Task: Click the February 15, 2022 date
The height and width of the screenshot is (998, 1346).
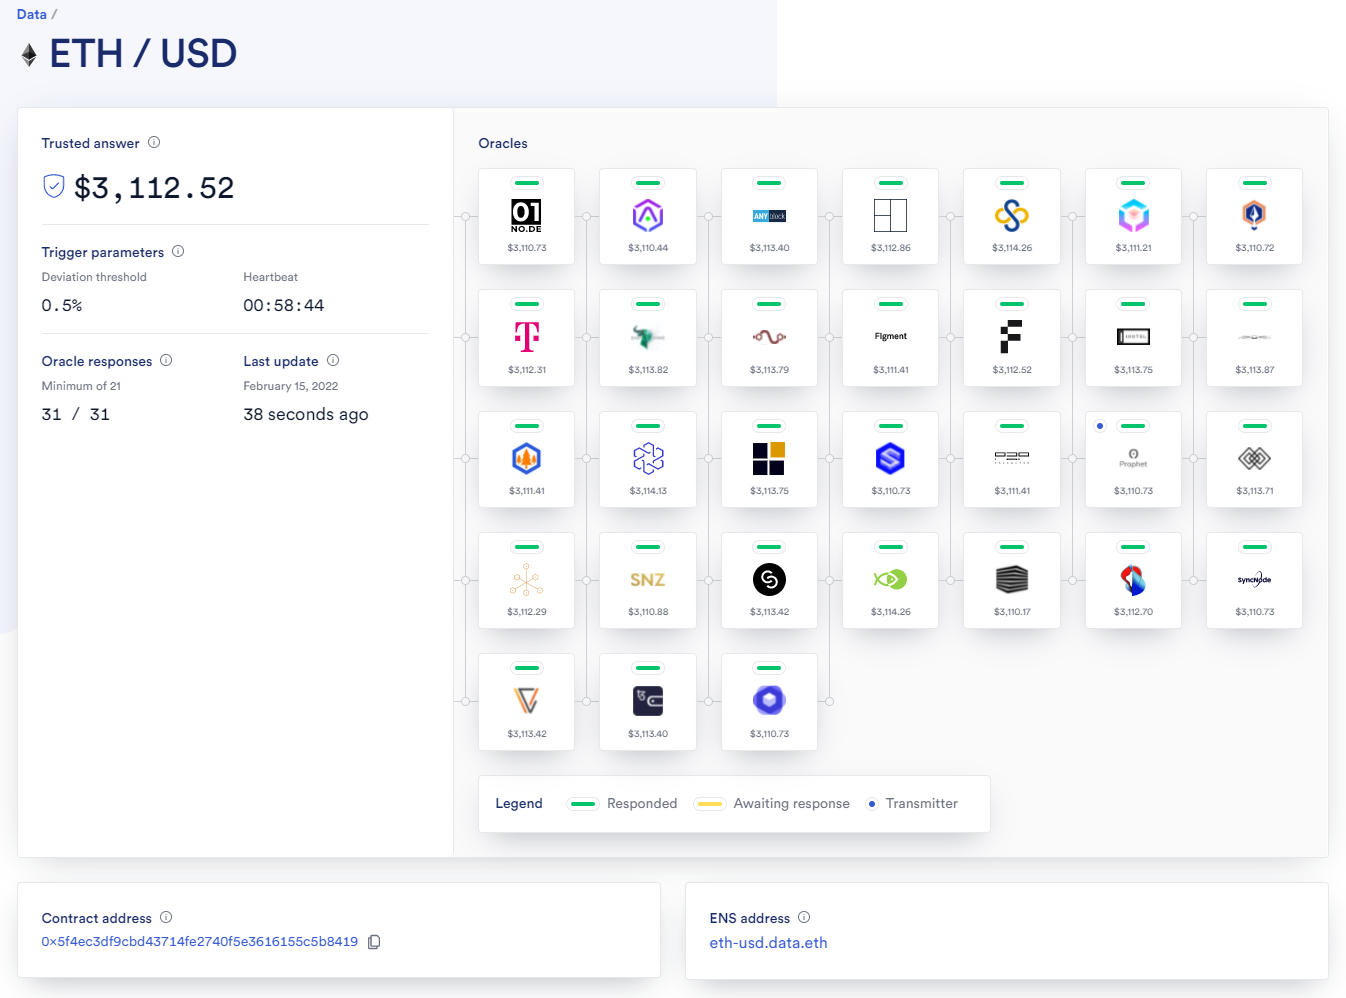Action: (x=291, y=386)
